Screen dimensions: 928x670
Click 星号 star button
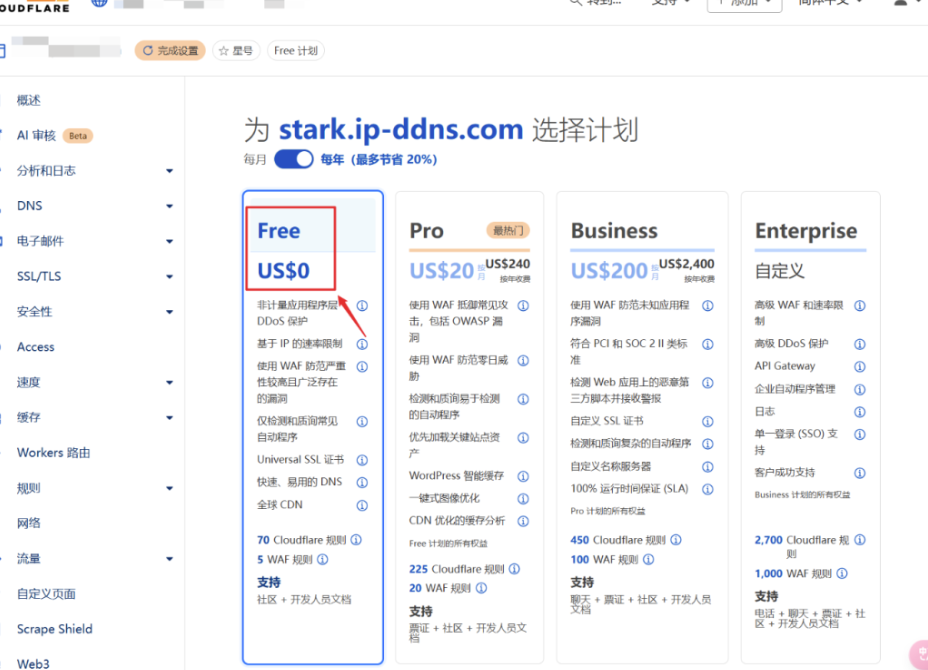(x=236, y=51)
